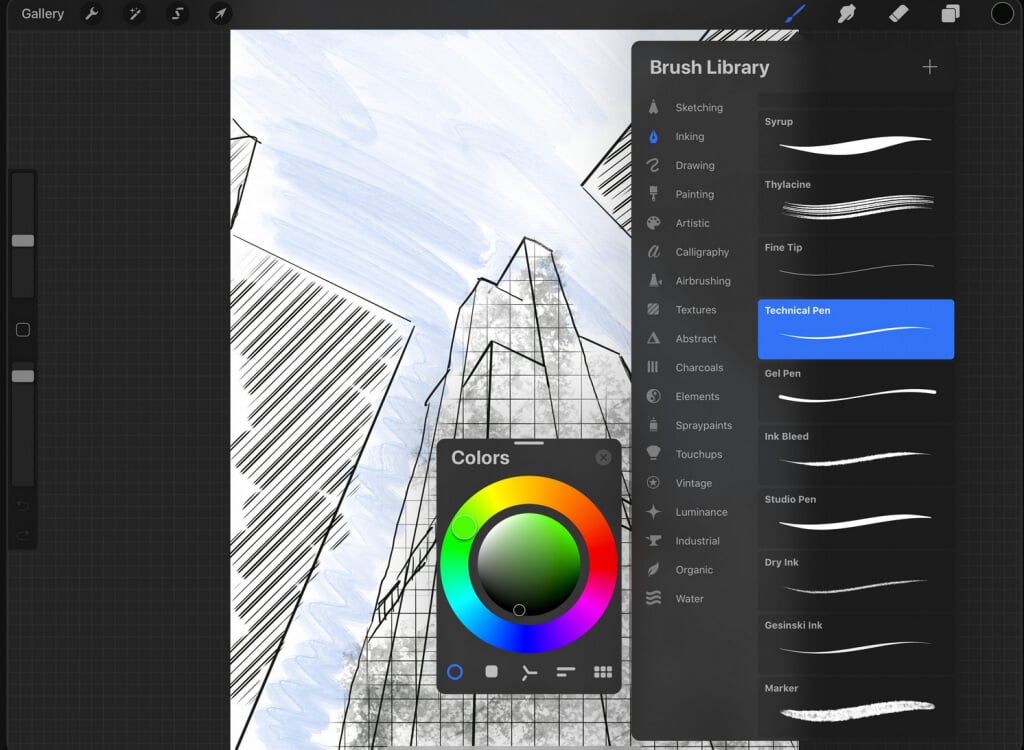Click the Airbrushing set icon
Image resolution: width=1024 pixels, height=750 pixels.
point(654,281)
